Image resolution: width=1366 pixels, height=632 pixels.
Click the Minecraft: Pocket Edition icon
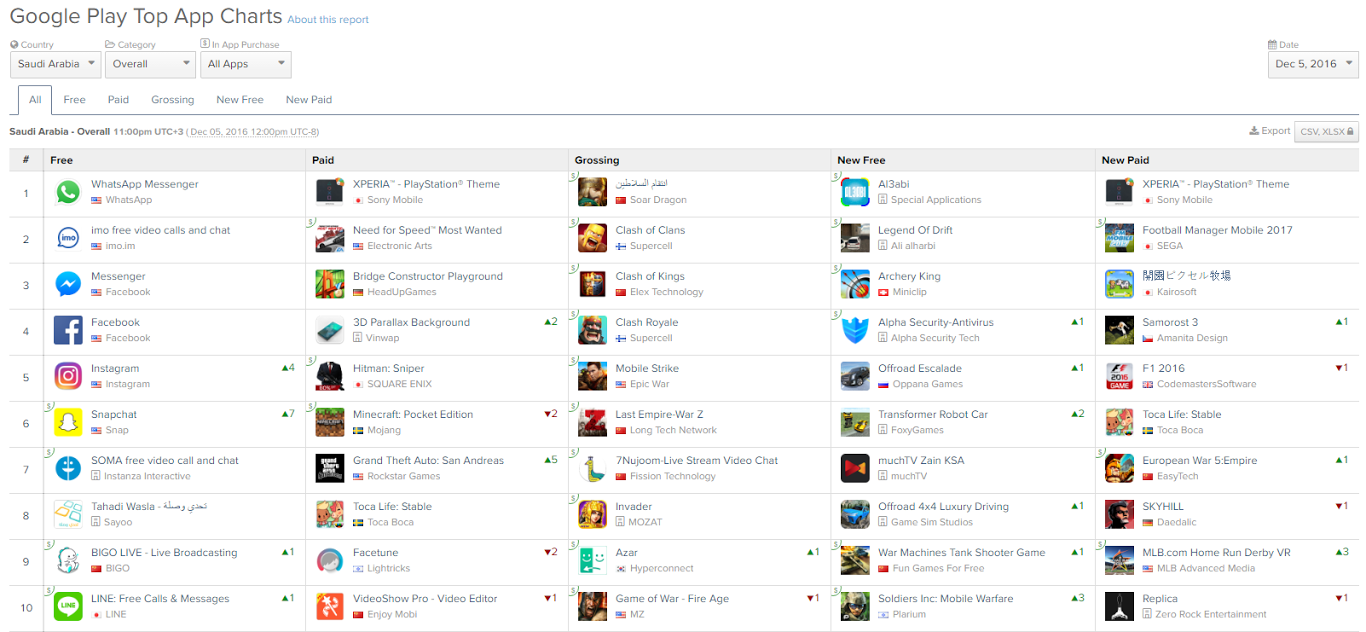pos(330,422)
